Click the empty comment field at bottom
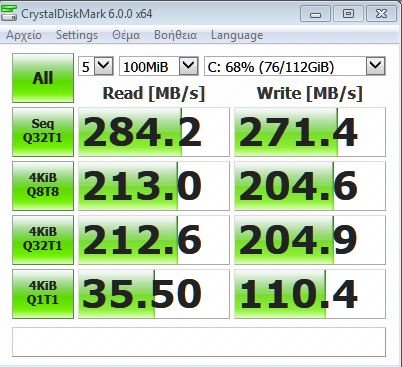Viewport: 402px width, 367px height. 199,342
